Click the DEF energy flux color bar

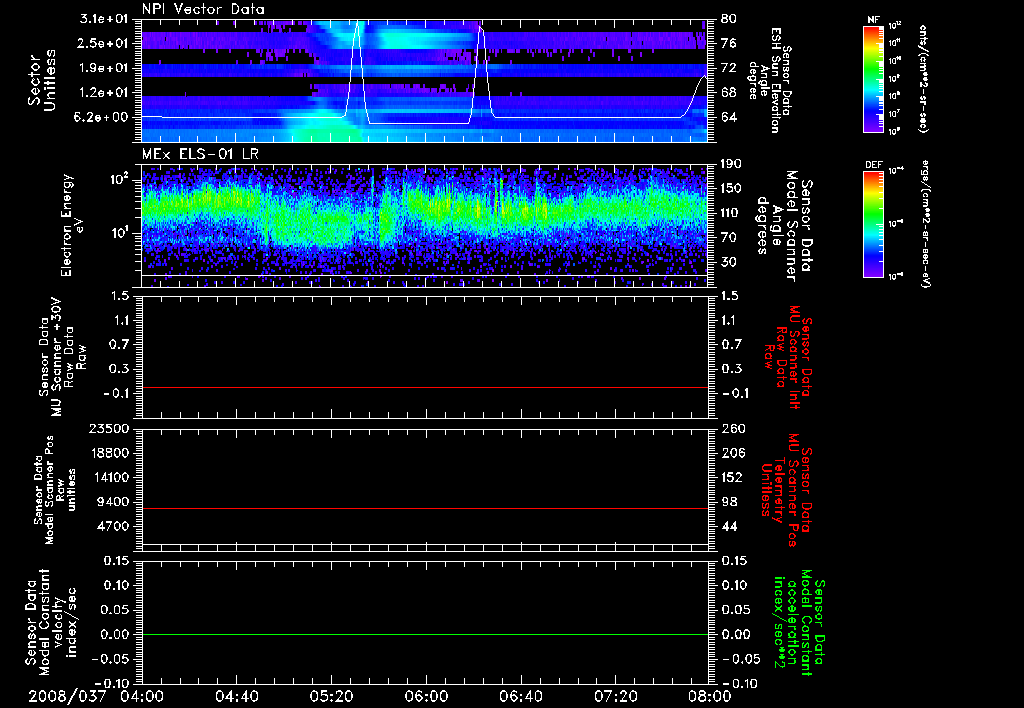[x=873, y=224]
